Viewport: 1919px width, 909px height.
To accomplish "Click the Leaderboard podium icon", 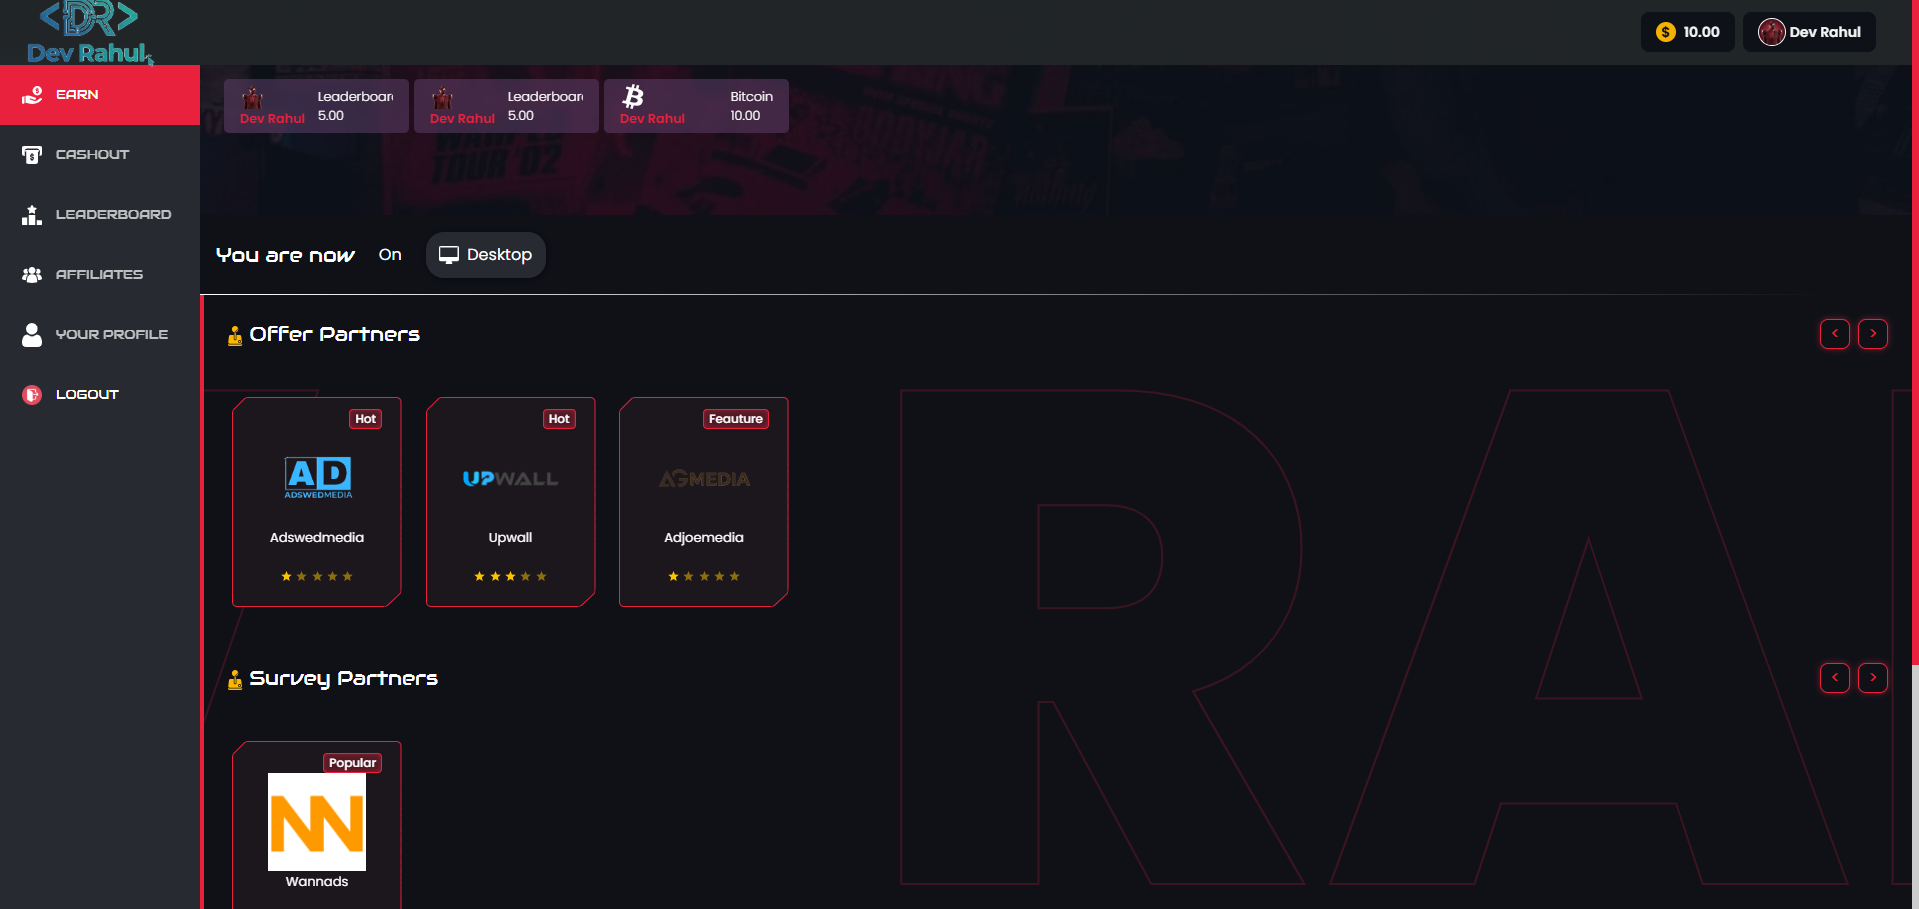I will [x=32, y=215].
